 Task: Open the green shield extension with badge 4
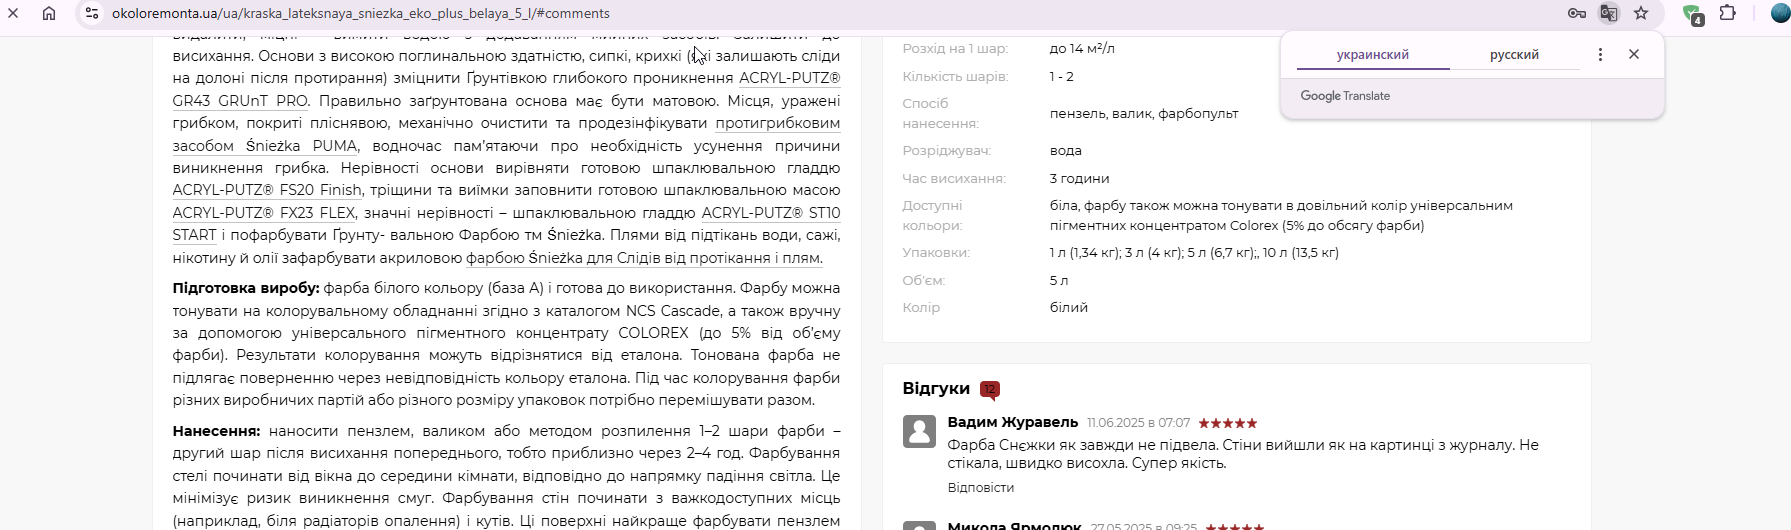(1693, 14)
